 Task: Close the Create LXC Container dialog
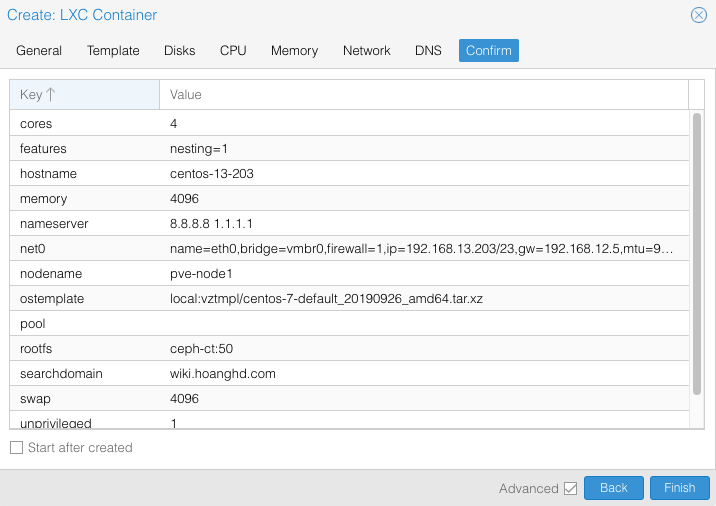pos(699,15)
